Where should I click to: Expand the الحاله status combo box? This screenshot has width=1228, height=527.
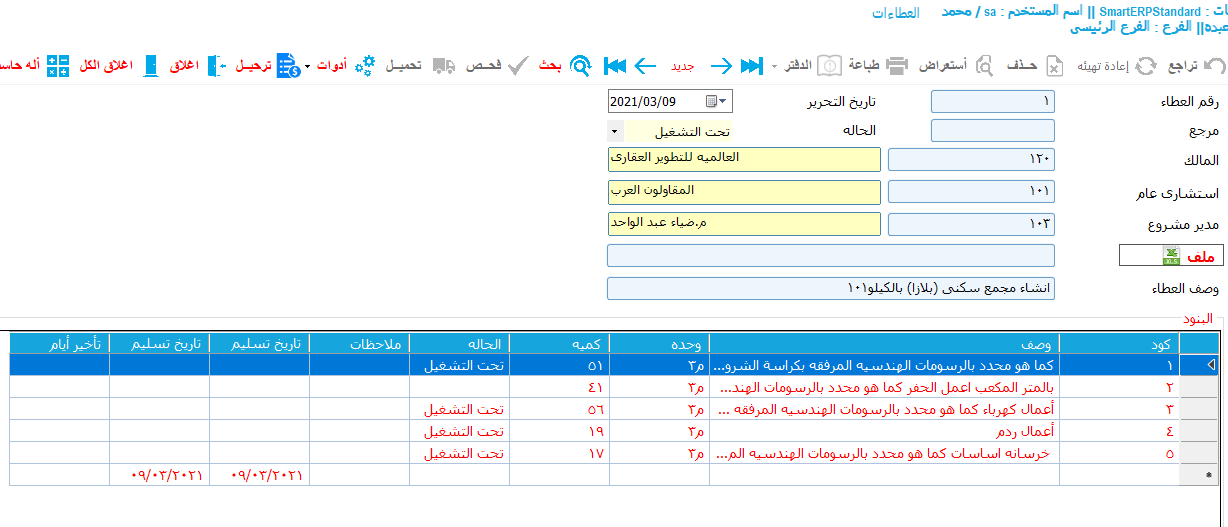point(613,131)
